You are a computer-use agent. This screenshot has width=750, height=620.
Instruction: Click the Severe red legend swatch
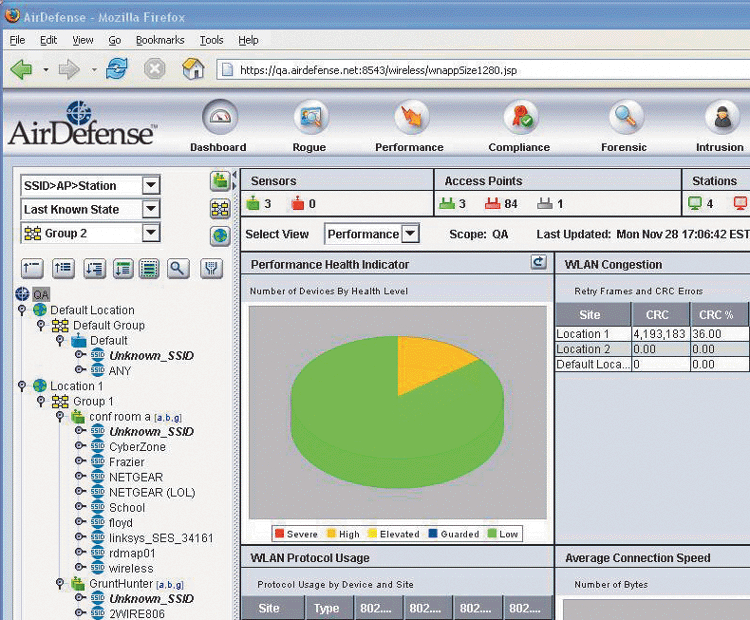pos(280,533)
